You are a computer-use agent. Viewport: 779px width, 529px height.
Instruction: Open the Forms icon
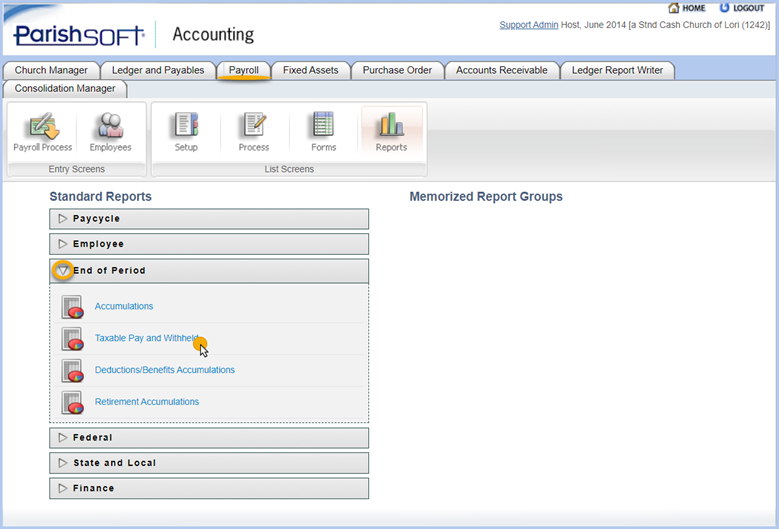point(323,124)
